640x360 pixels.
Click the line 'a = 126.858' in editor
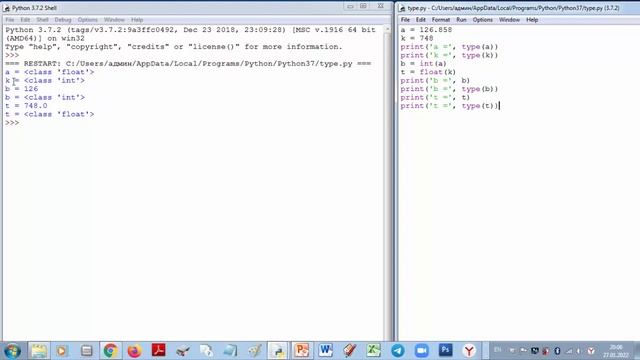click(426, 30)
